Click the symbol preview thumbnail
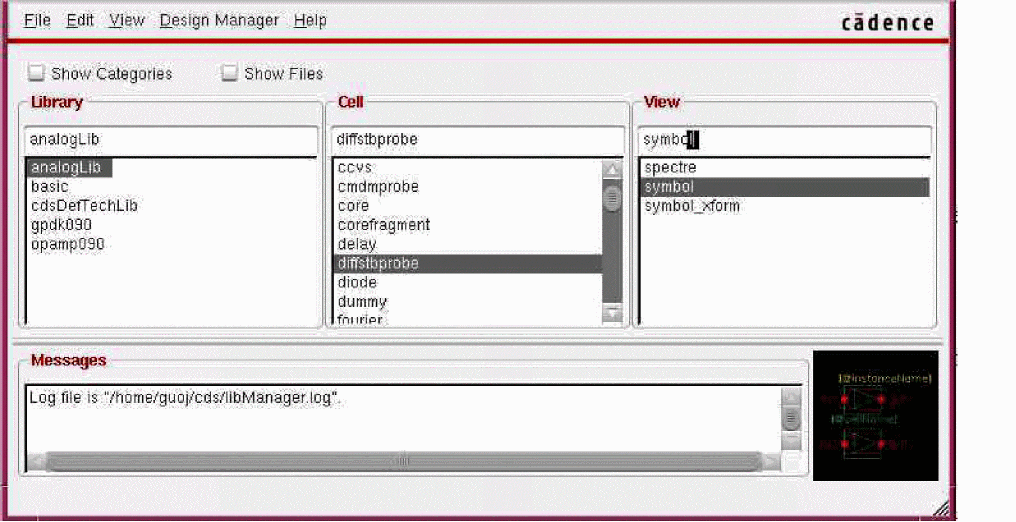This screenshot has width=1016, height=522. click(875, 416)
